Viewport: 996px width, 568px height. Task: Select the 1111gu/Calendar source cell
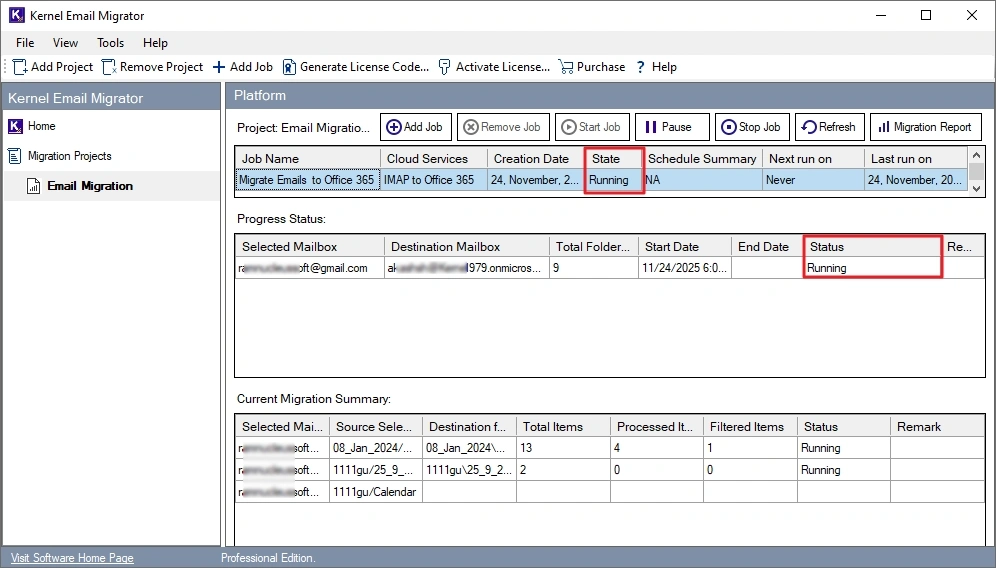point(375,492)
